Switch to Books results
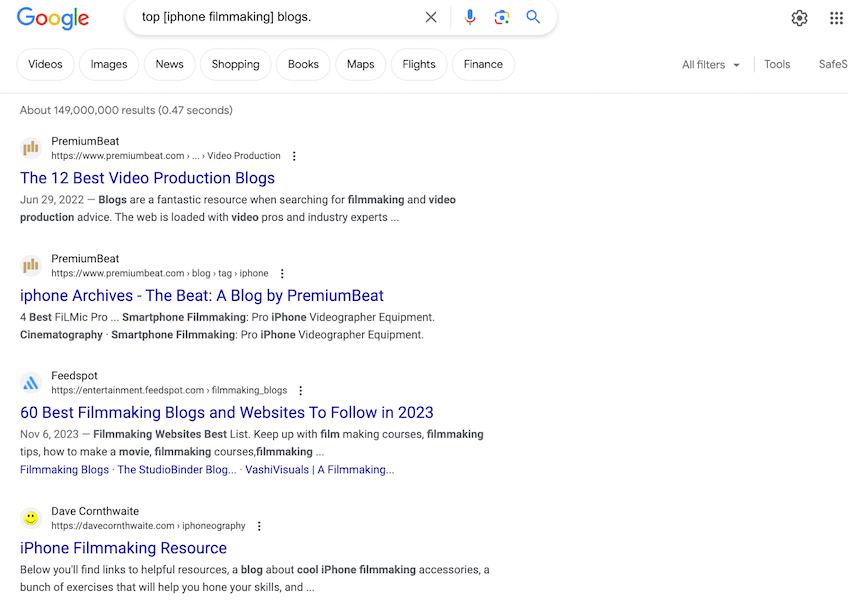The height and width of the screenshot is (601, 848). tap(303, 64)
